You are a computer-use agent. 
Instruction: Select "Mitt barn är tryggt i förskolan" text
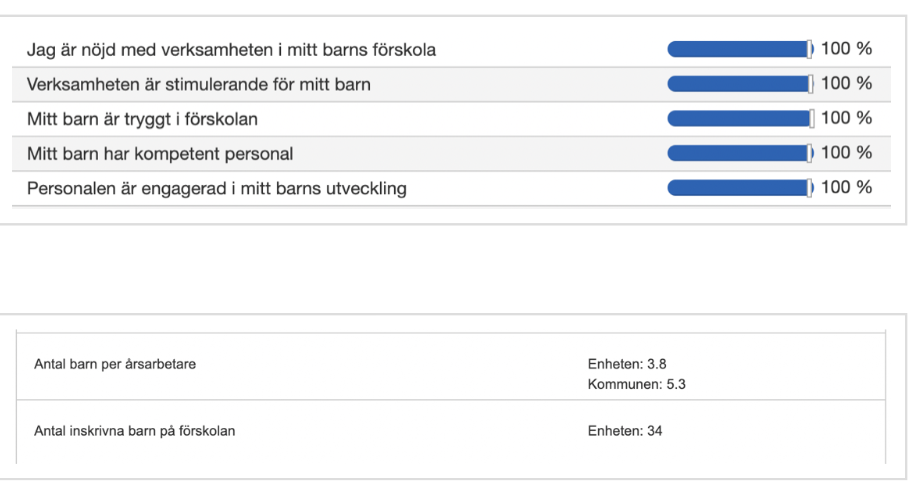point(142,119)
